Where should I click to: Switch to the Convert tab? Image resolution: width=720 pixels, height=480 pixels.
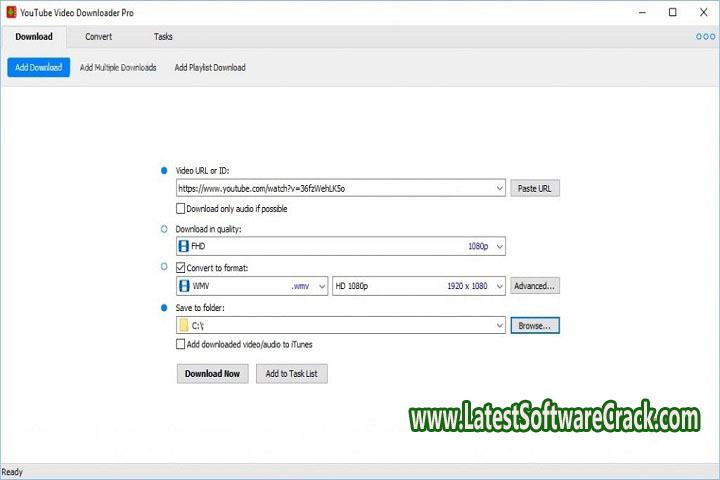point(98,37)
